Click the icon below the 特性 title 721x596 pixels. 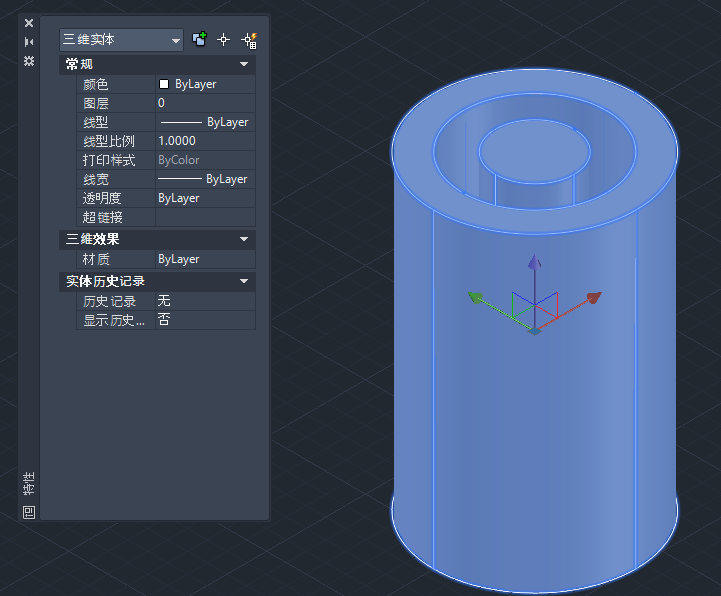pyautogui.click(x=29, y=512)
